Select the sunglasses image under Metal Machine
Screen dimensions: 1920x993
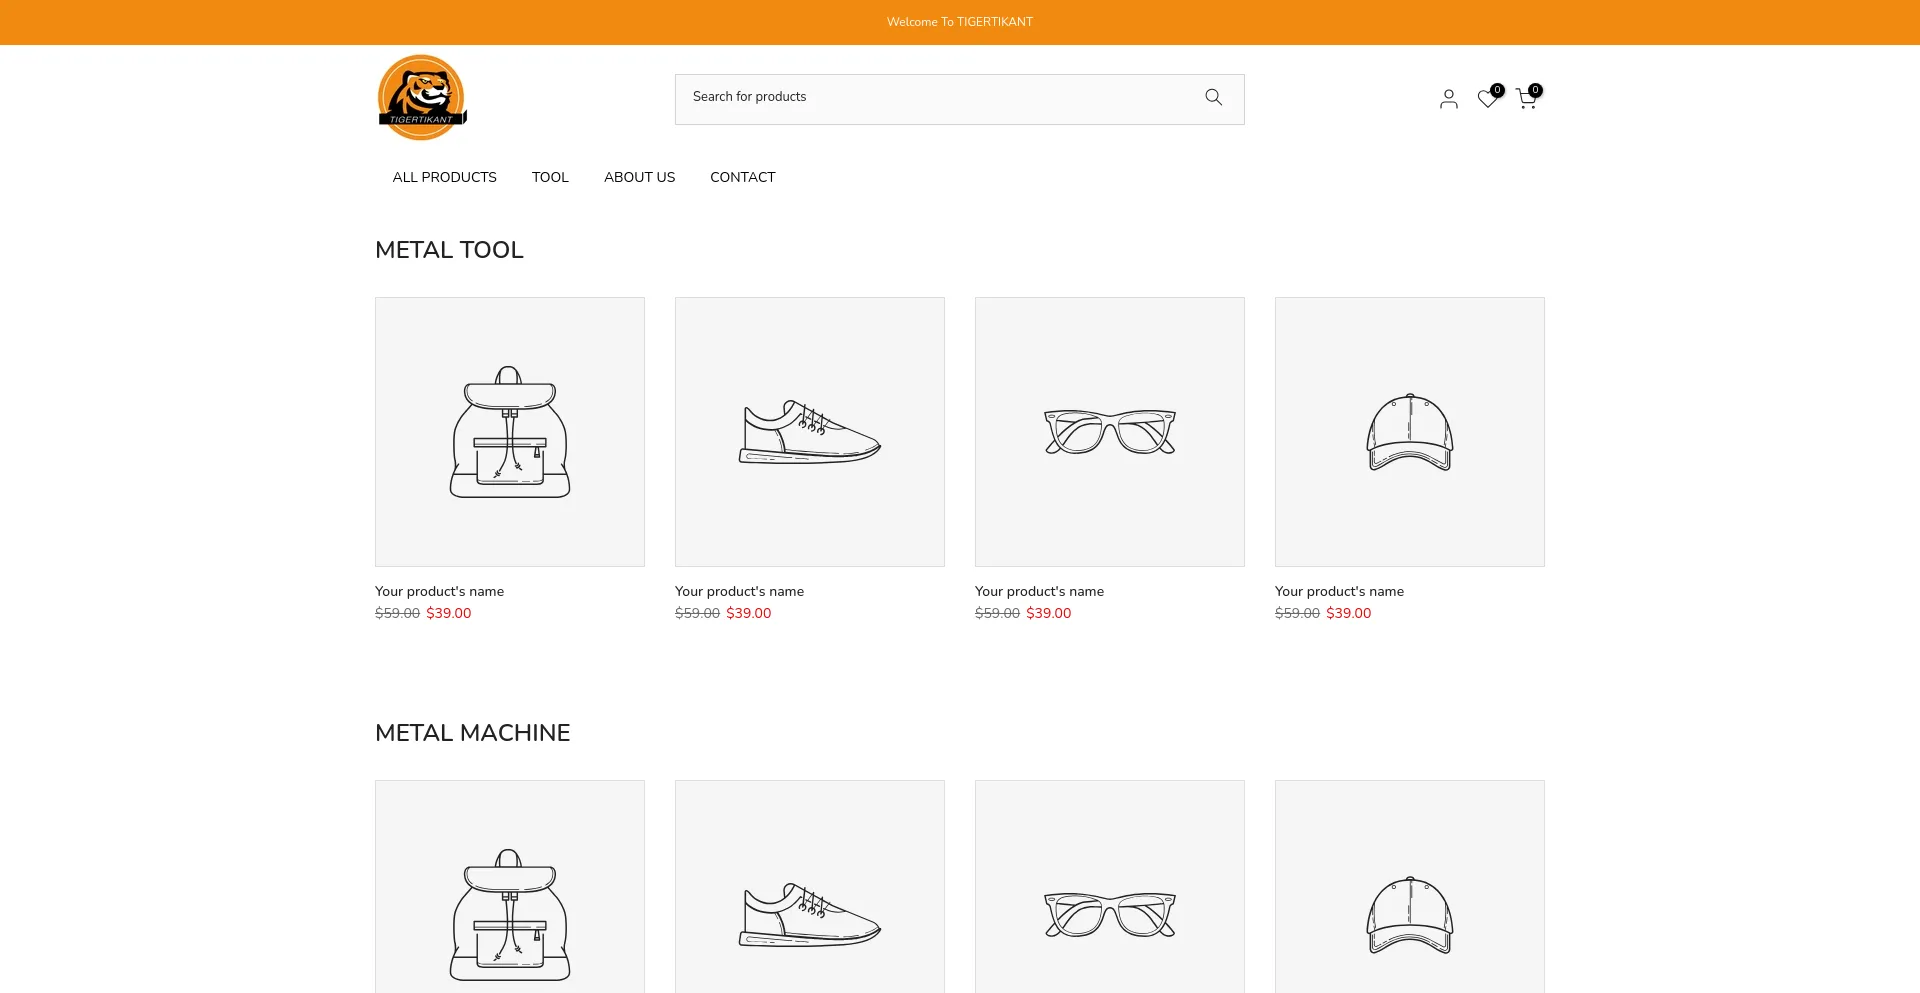click(x=1110, y=887)
